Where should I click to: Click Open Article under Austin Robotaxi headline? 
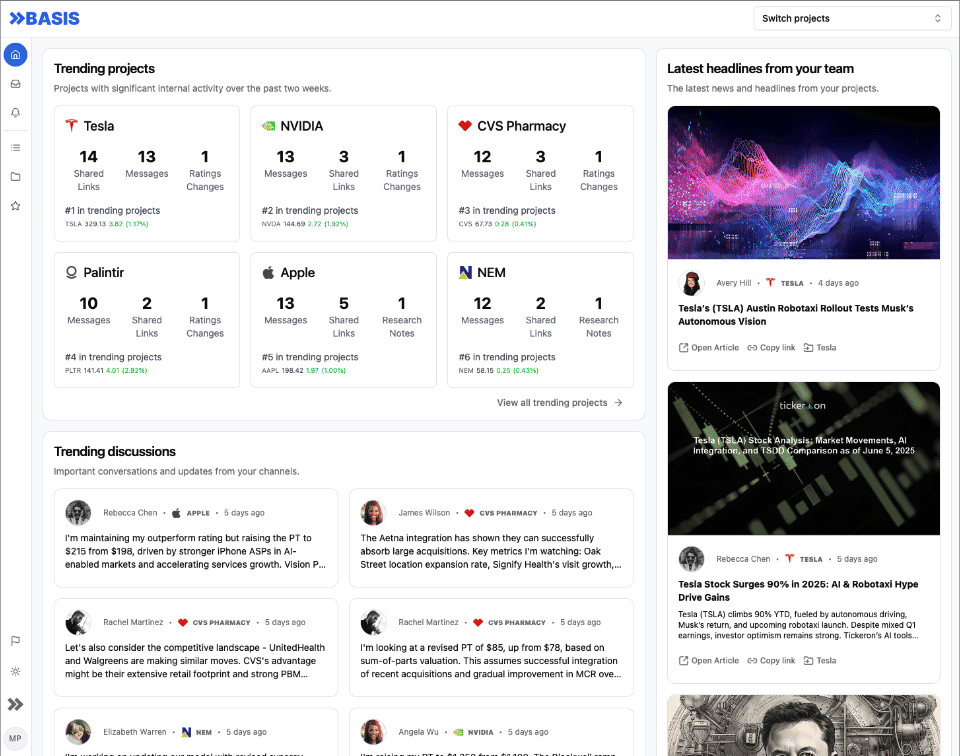coord(709,348)
